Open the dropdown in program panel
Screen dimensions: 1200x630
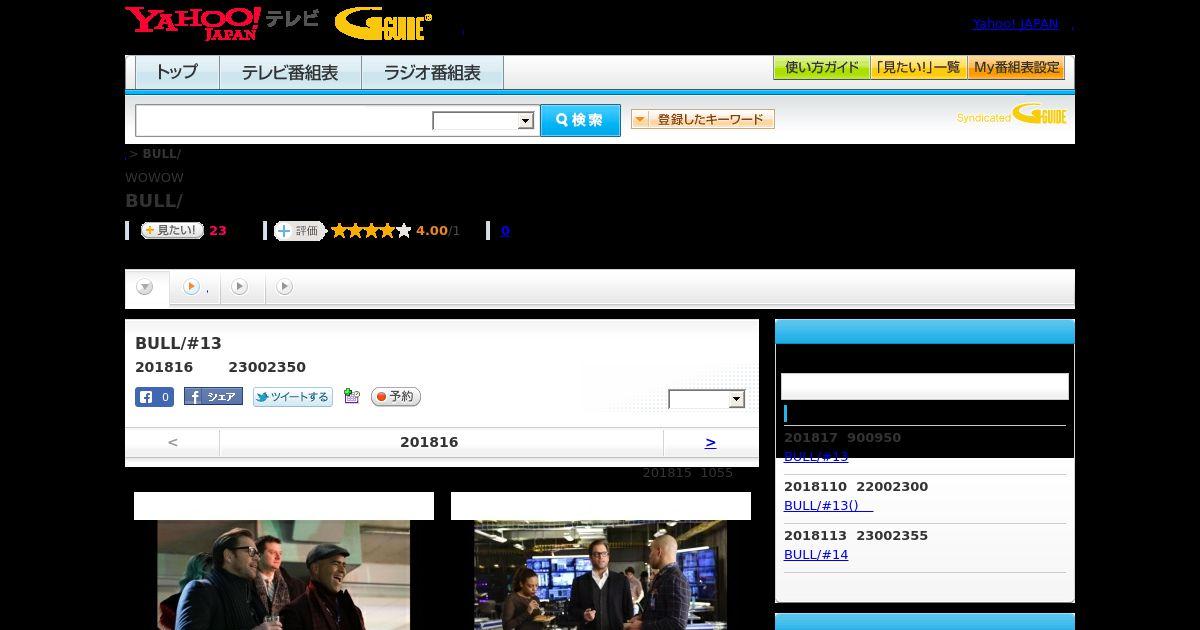(x=707, y=399)
